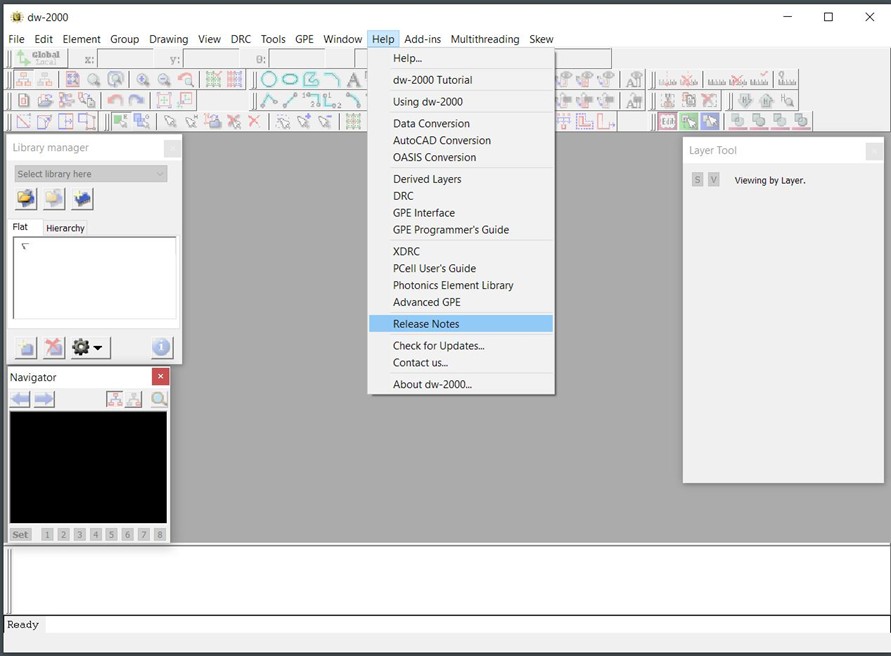Click Navigator back arrow

[20, 399]
